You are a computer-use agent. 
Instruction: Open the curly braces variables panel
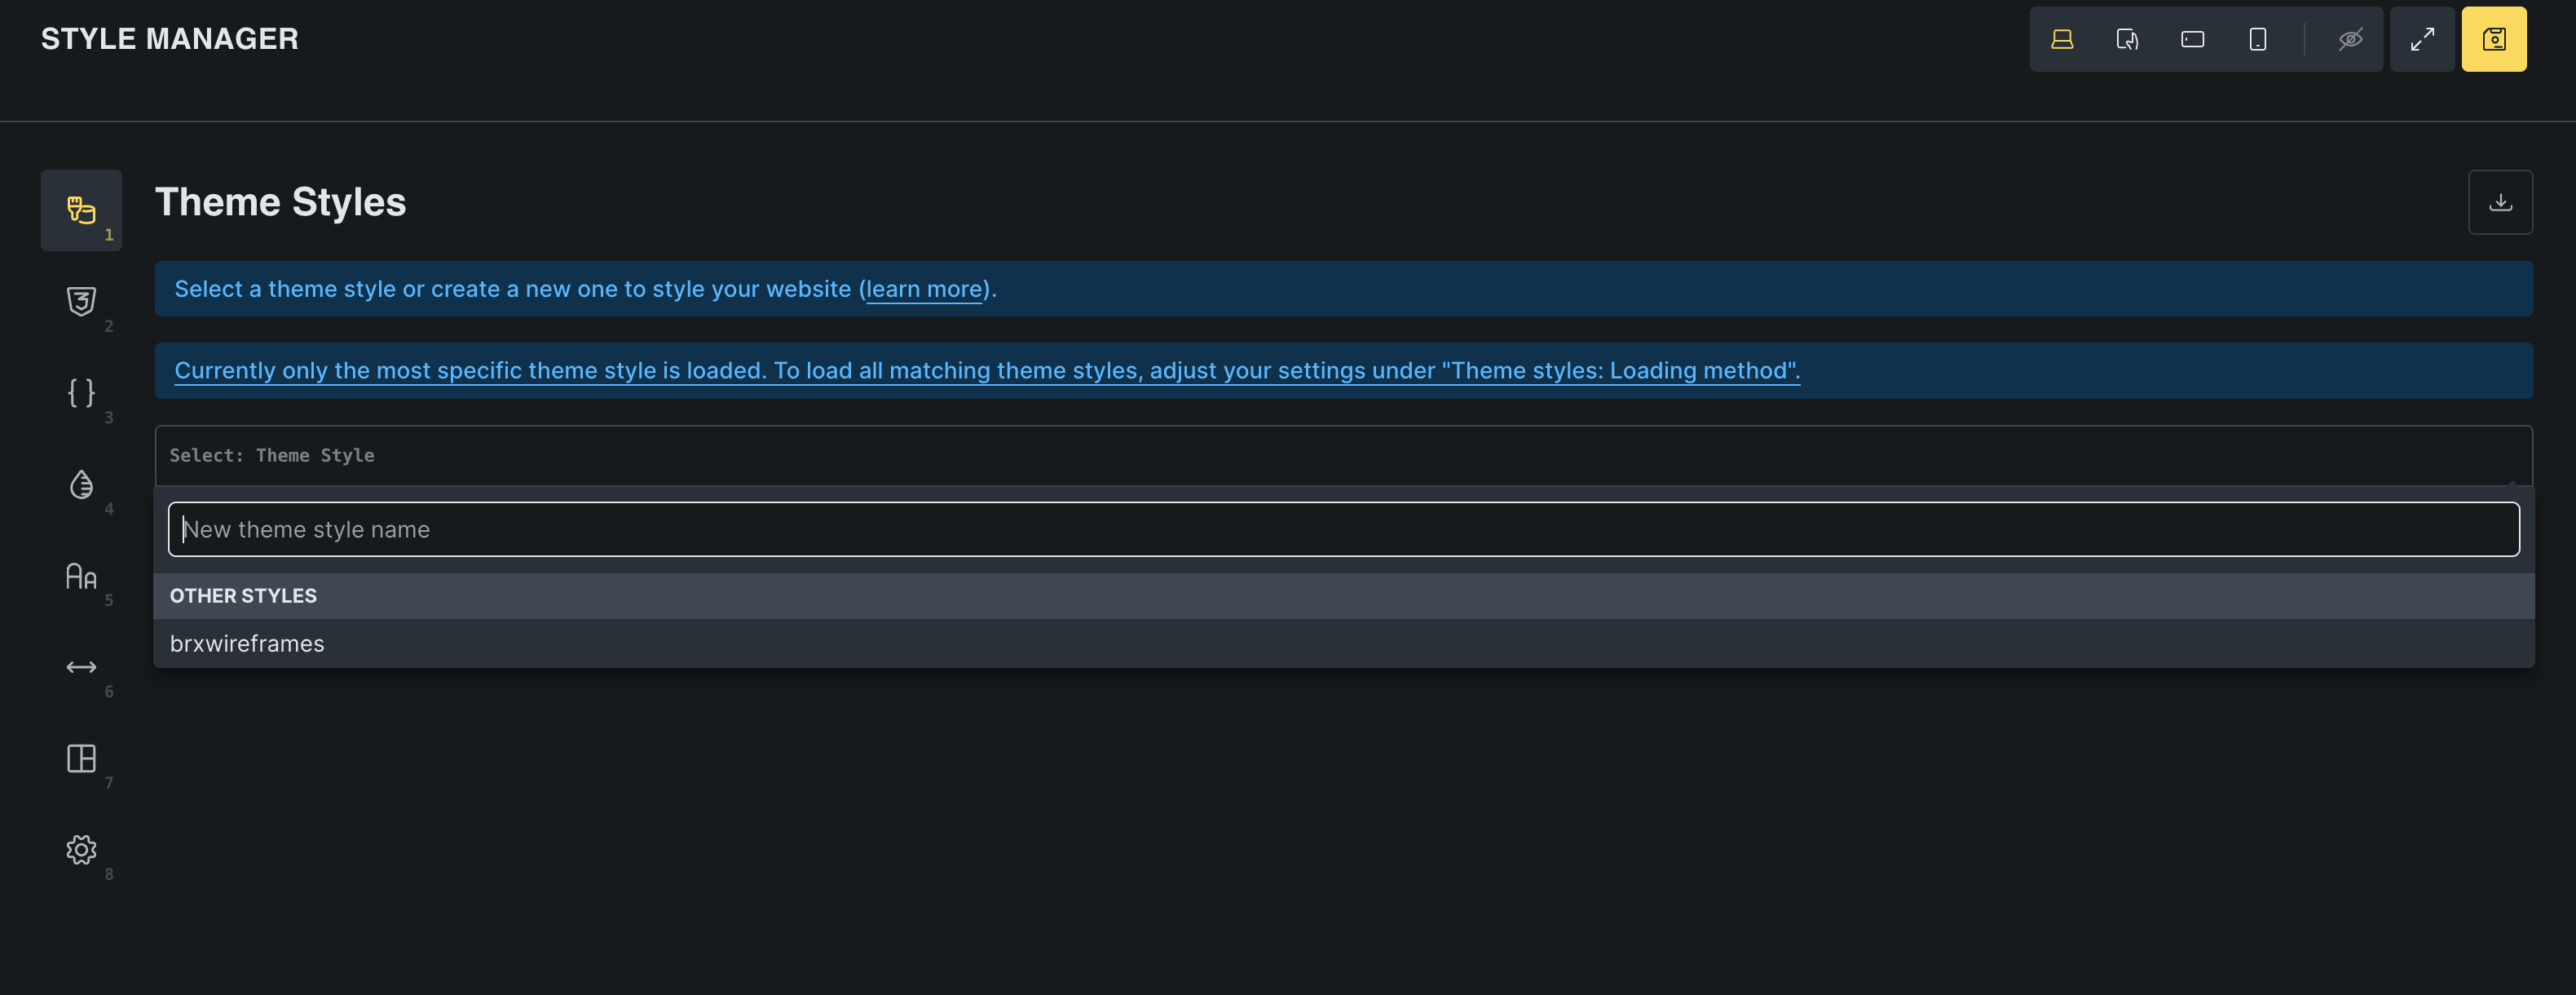81,392
